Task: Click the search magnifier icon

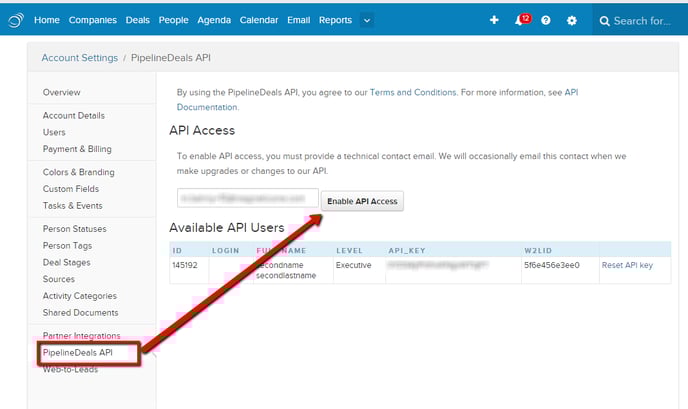Action: tap(604, 21)
